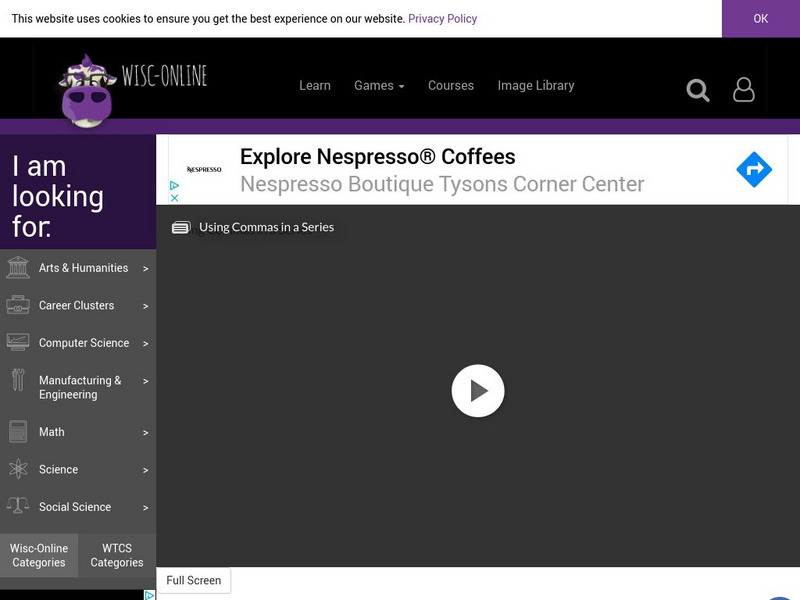Click the Math calculator icon

(x=18, y=432)
